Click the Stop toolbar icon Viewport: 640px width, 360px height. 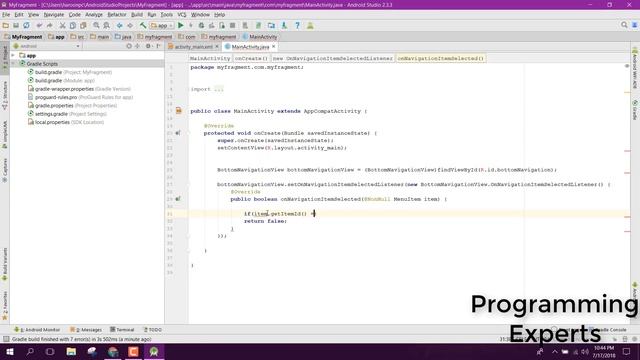[x=233, y=25]
